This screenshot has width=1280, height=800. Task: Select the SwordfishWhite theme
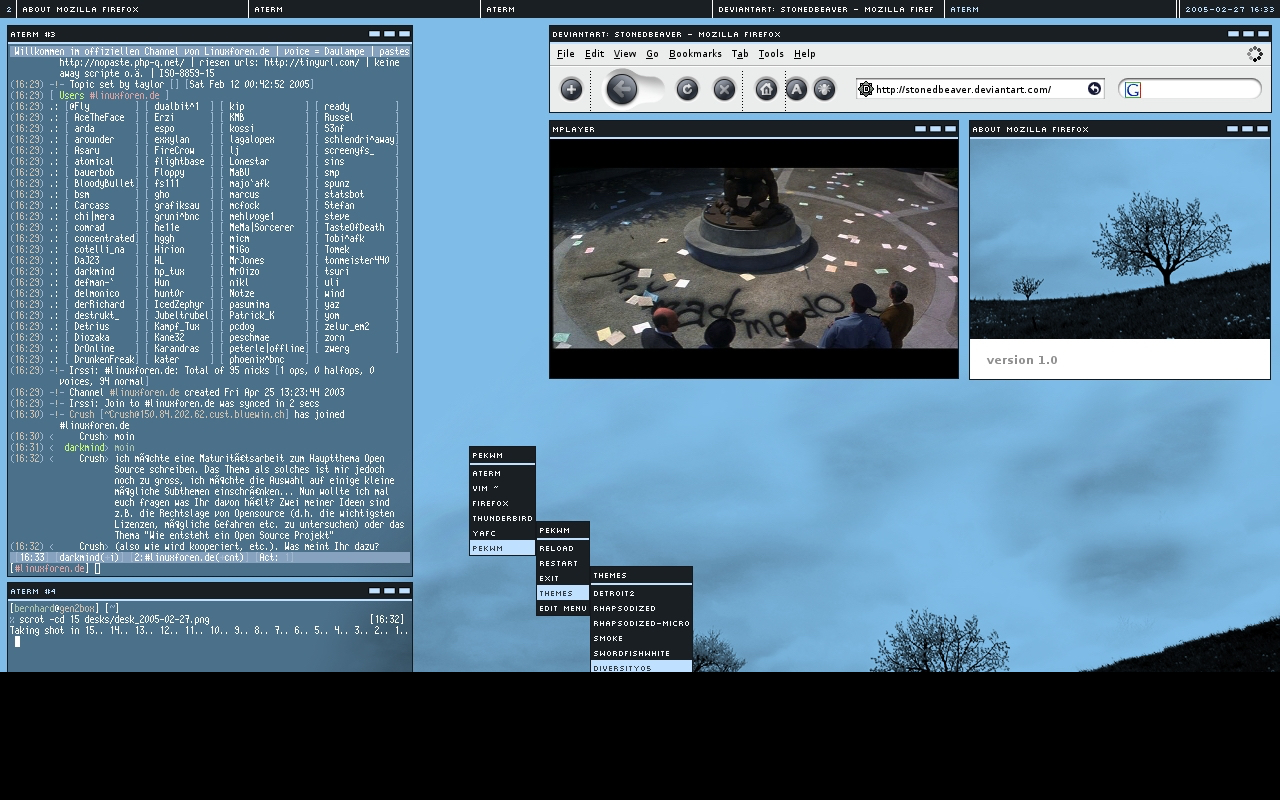coord(641,653)
